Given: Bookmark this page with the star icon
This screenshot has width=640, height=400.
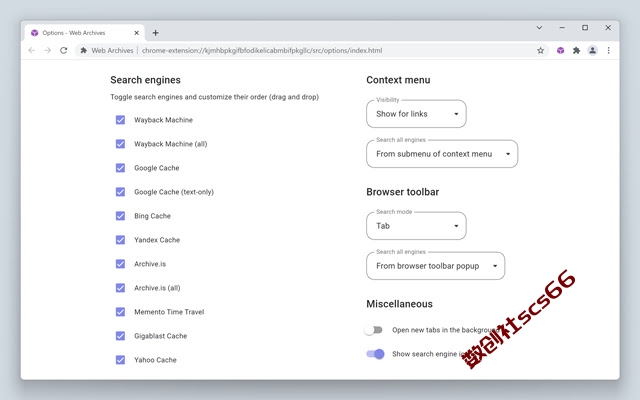Looking at the screenshot, I should click(540, 50).
